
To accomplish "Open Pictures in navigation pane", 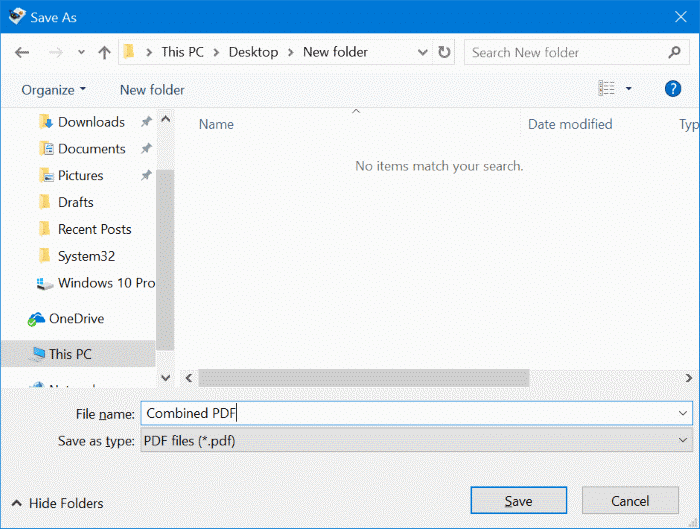I will pos(80,176).
